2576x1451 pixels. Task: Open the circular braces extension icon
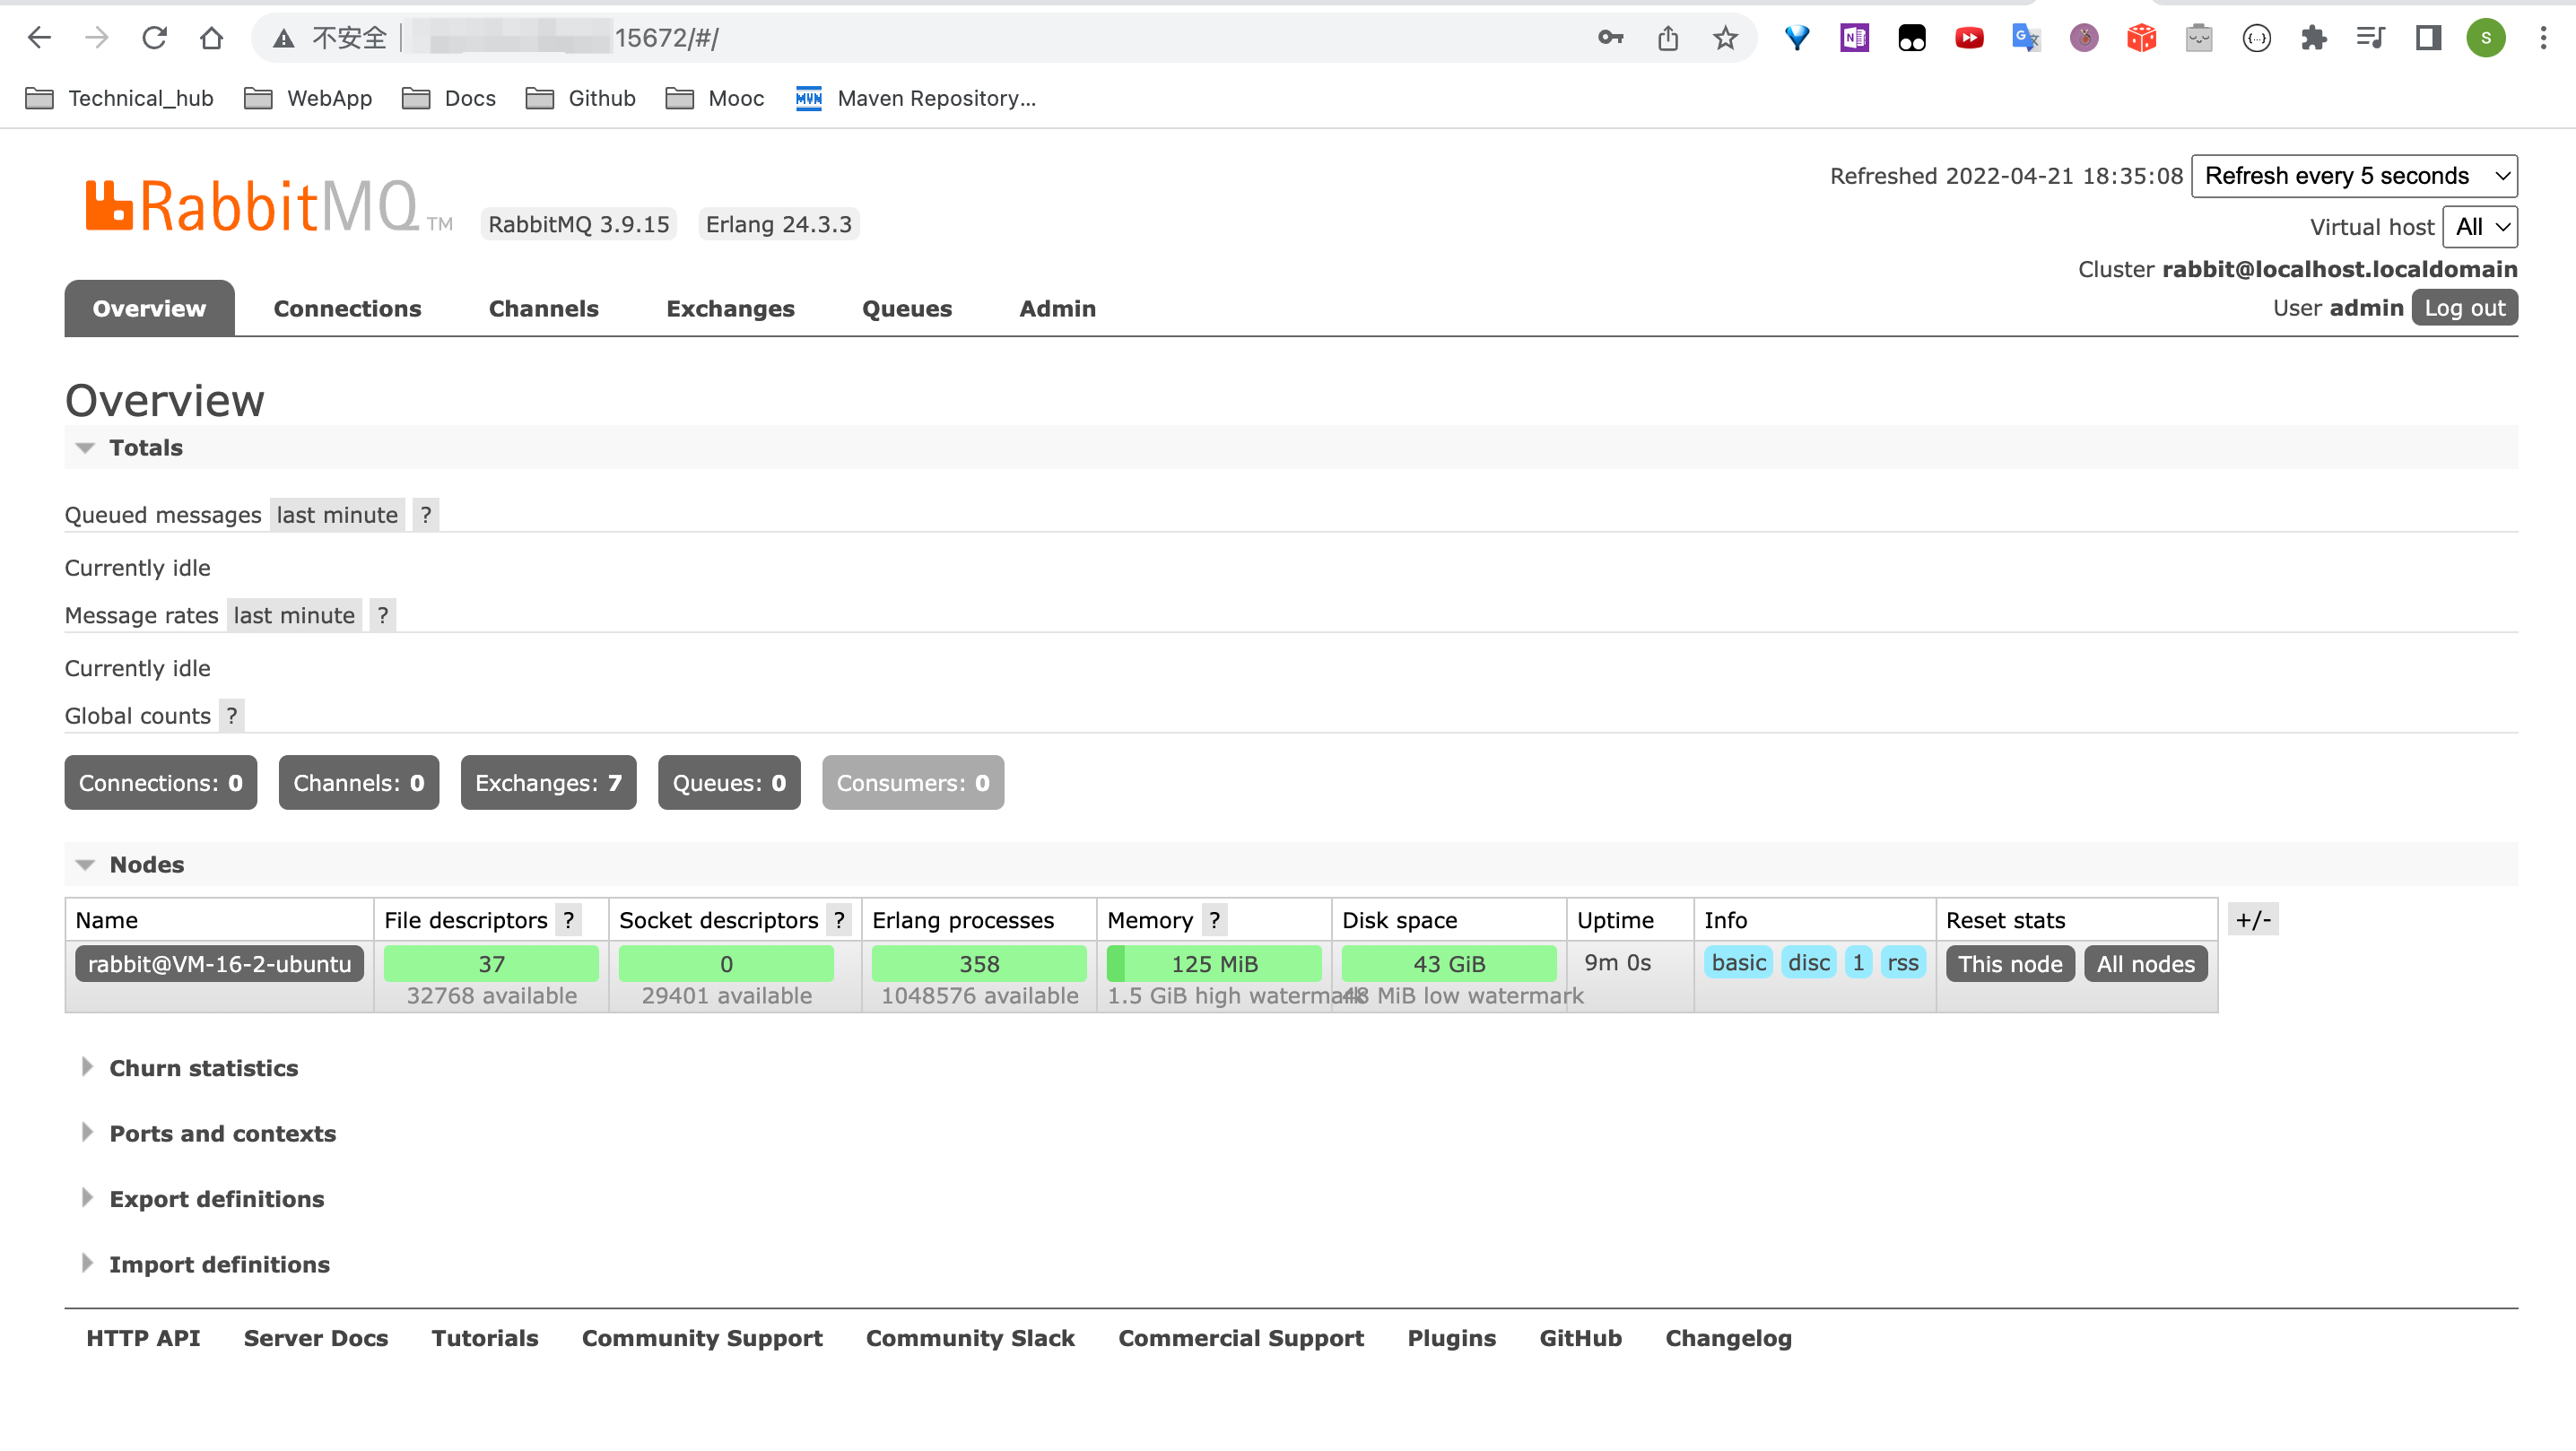point(2257,38)
